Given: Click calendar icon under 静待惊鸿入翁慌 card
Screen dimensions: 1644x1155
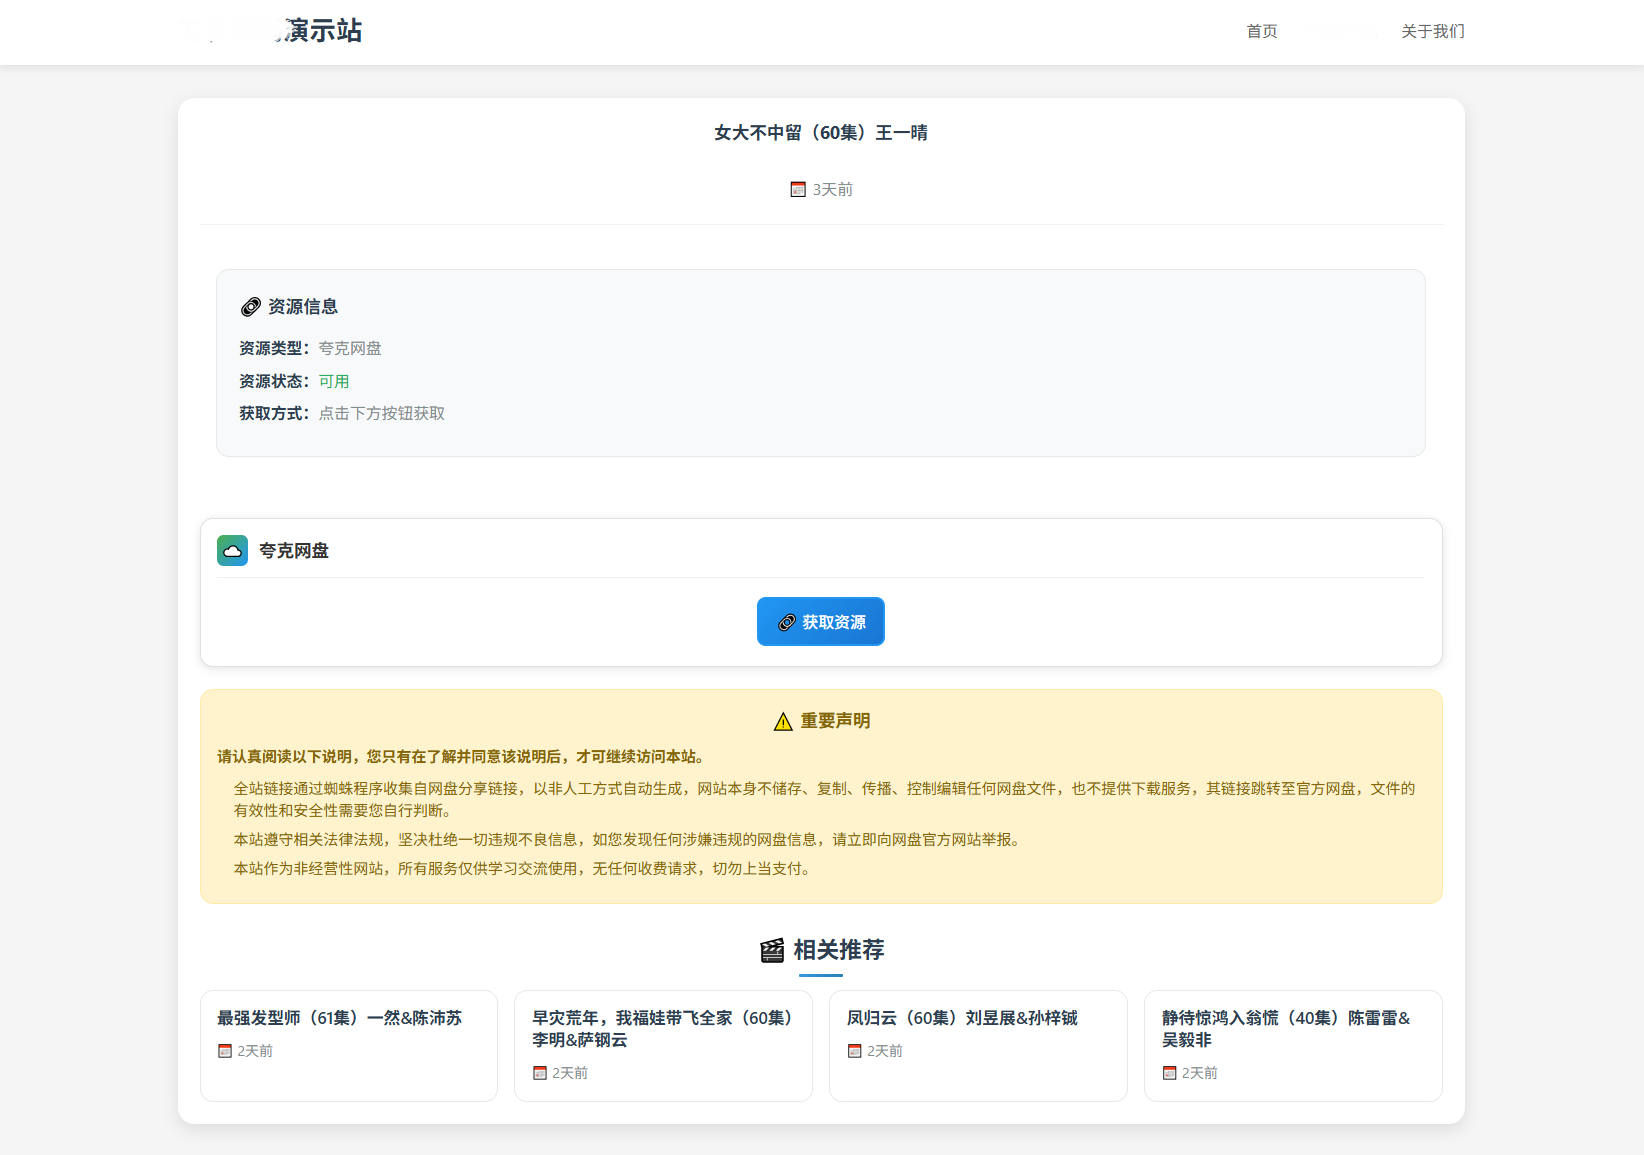Looking at the screenshot, I should [x=1169, y=1073].
